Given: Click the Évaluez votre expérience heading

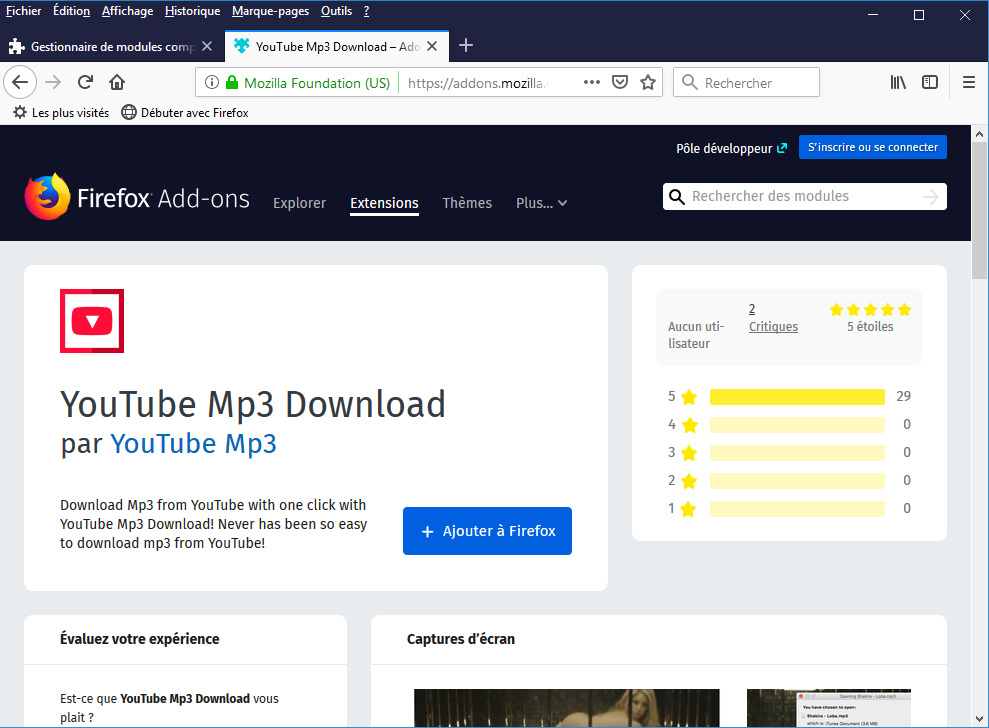Looking at the screenshot, I should click(140, 639).
